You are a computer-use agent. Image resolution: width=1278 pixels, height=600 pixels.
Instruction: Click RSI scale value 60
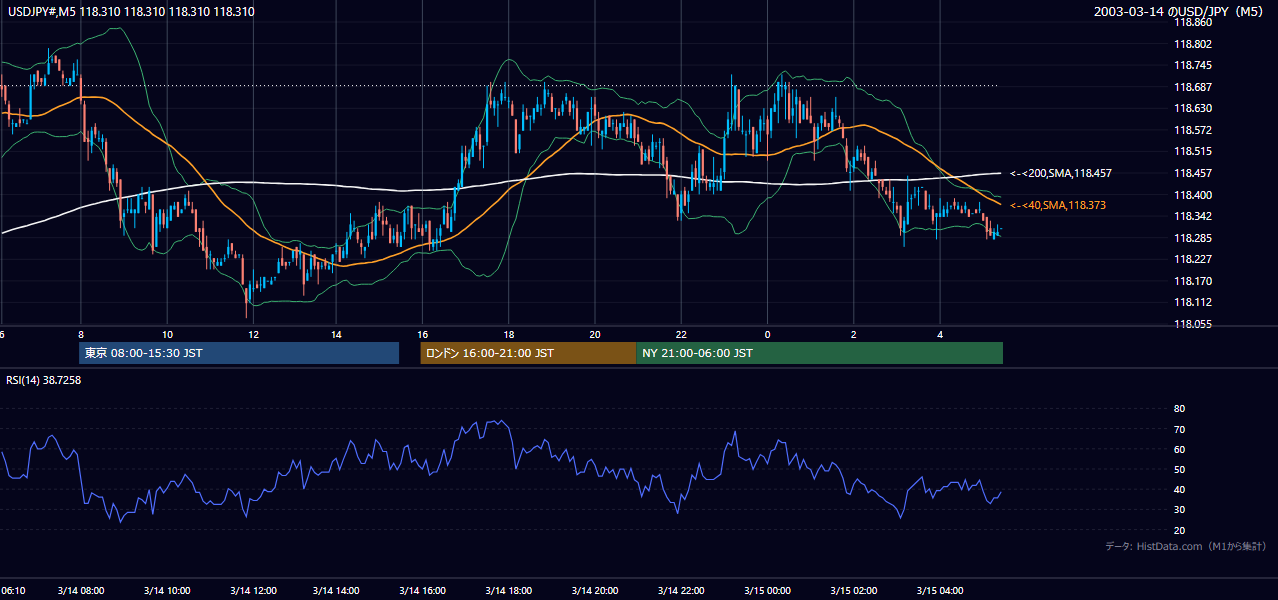1179,450
